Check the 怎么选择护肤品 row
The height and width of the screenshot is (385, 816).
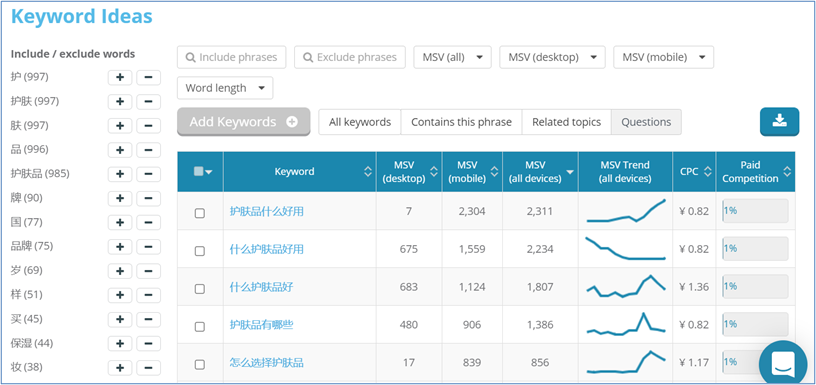click(x=199, y=365)
